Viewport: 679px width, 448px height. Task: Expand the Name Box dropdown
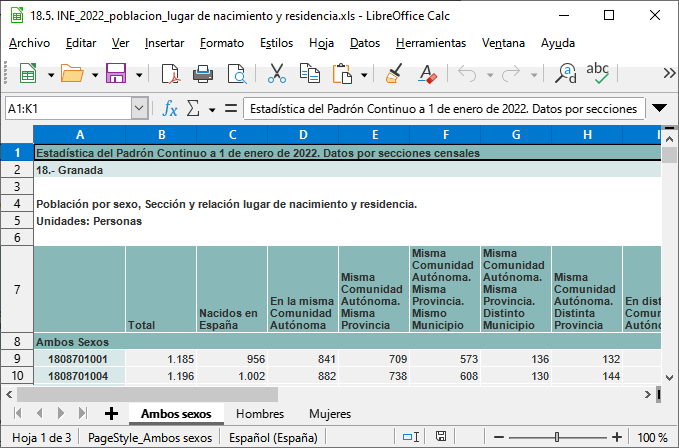(x=139, y=108)
